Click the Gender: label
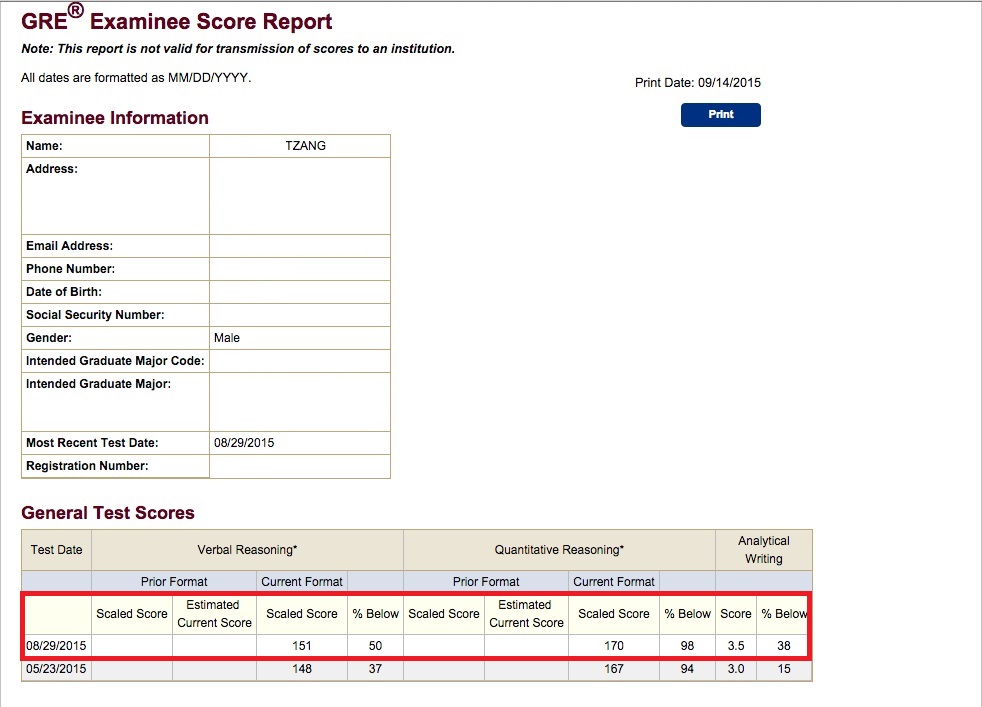982x707 pixels. pyautogui.click(x=49, y=338)
